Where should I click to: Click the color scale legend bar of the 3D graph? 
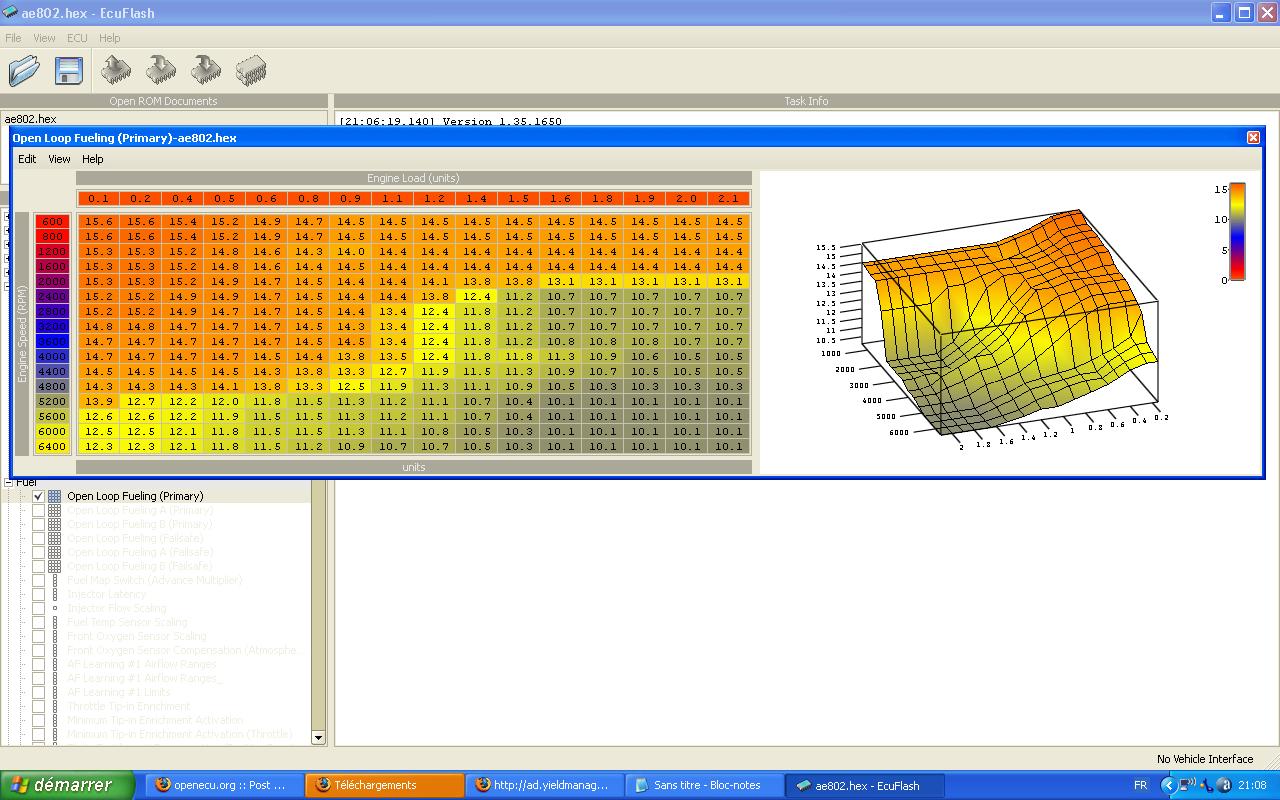[x=1237, y=231]
